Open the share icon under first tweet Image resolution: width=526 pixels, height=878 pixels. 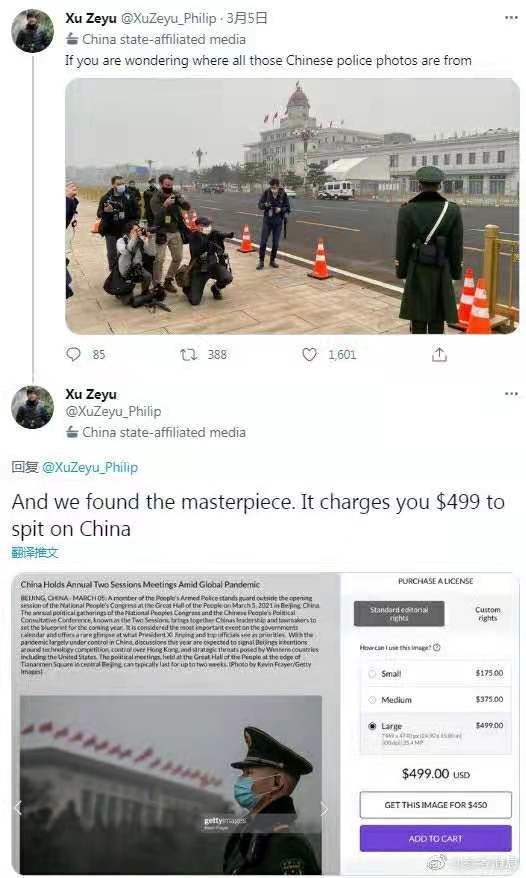pyautogui.click(x=439, y=354)
